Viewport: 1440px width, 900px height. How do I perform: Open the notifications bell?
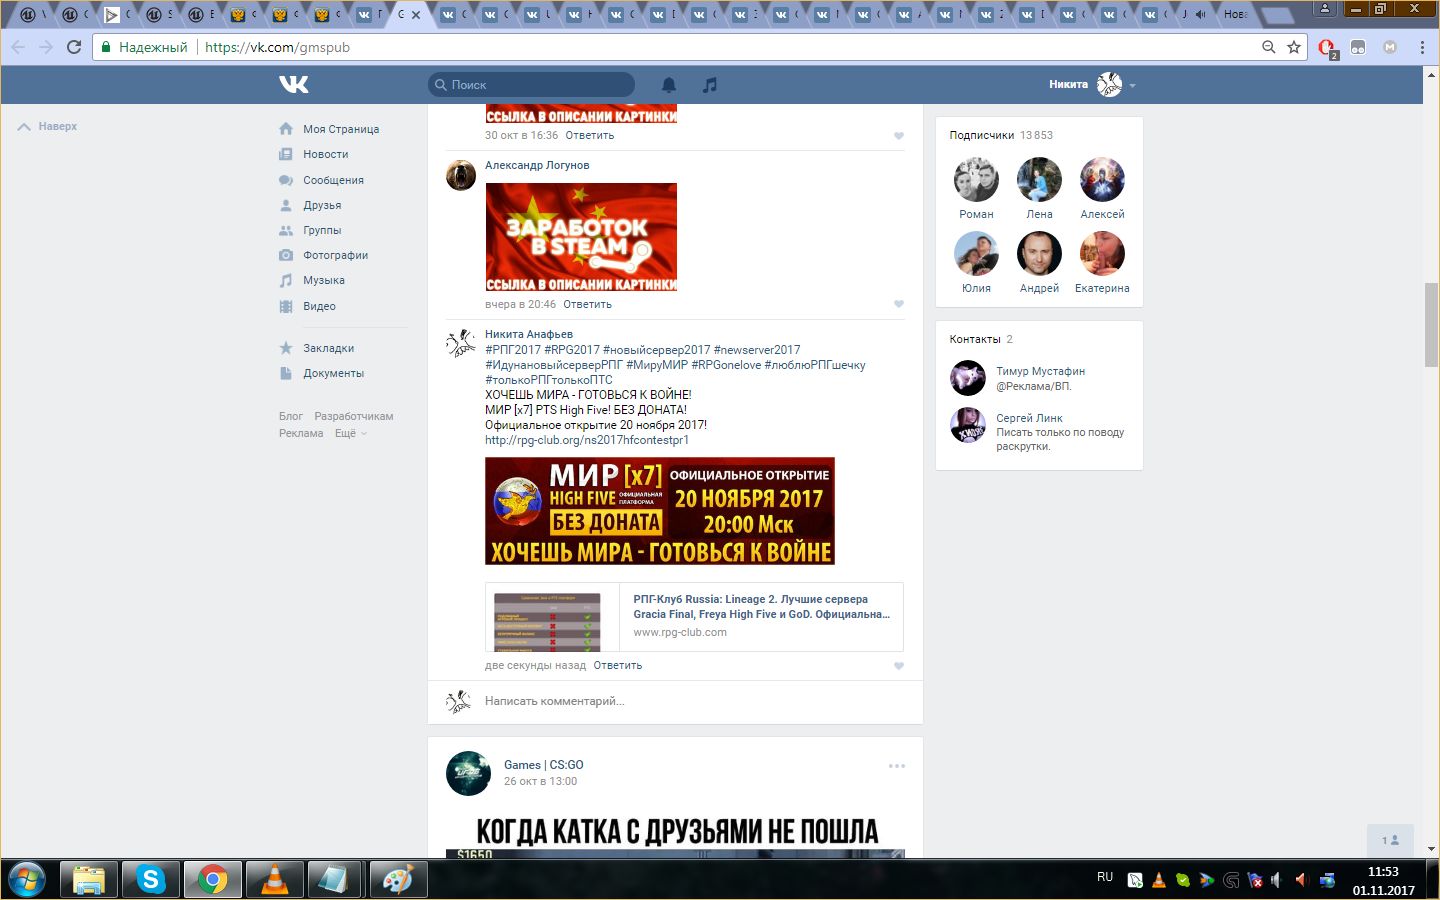pyautogui.click(x=669, y=85)
